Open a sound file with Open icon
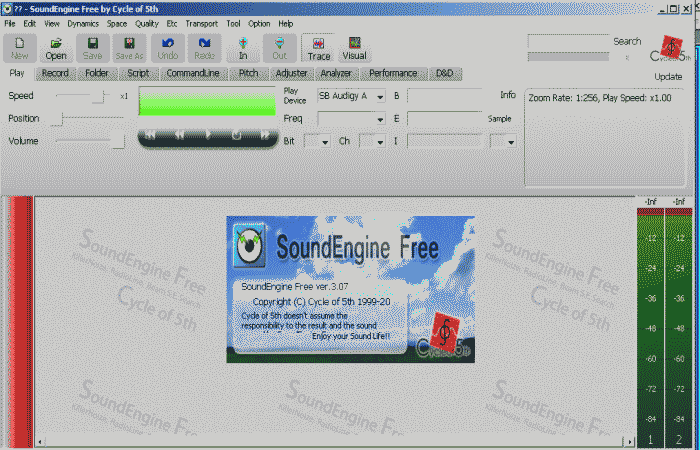 coord(57,48)
